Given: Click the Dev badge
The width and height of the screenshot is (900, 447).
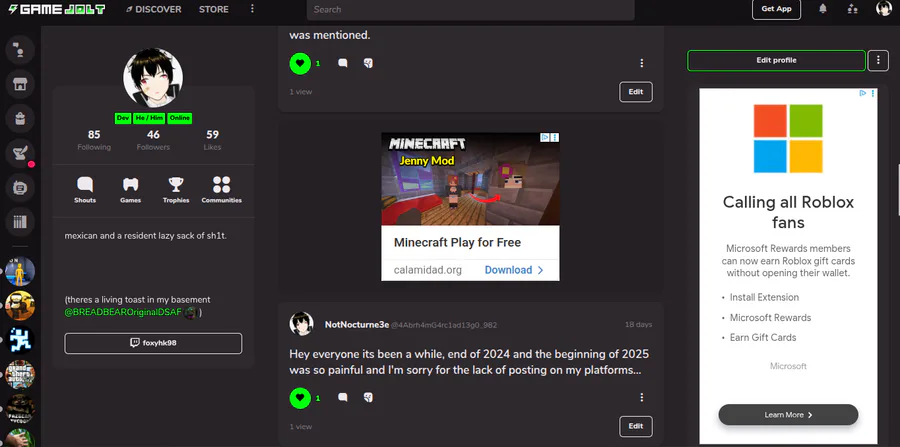Looking at the screenshot, I should 123,118.
